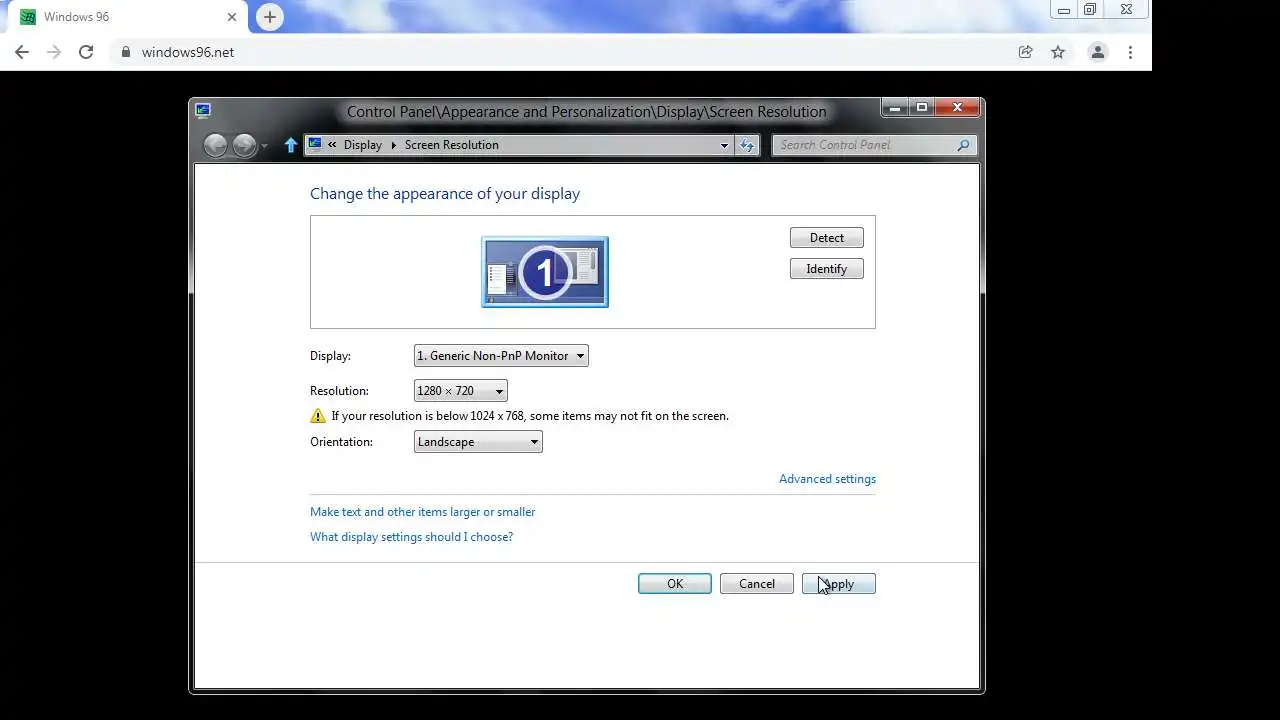The width and height of the screenshot is (1280, 720).
Task: Open recent pages arrow next to forward button
Action: click(x=264, y=146)
